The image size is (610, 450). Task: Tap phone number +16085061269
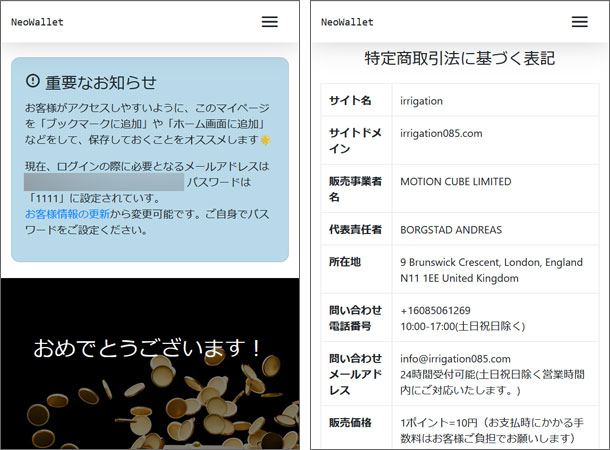point(435,310)
